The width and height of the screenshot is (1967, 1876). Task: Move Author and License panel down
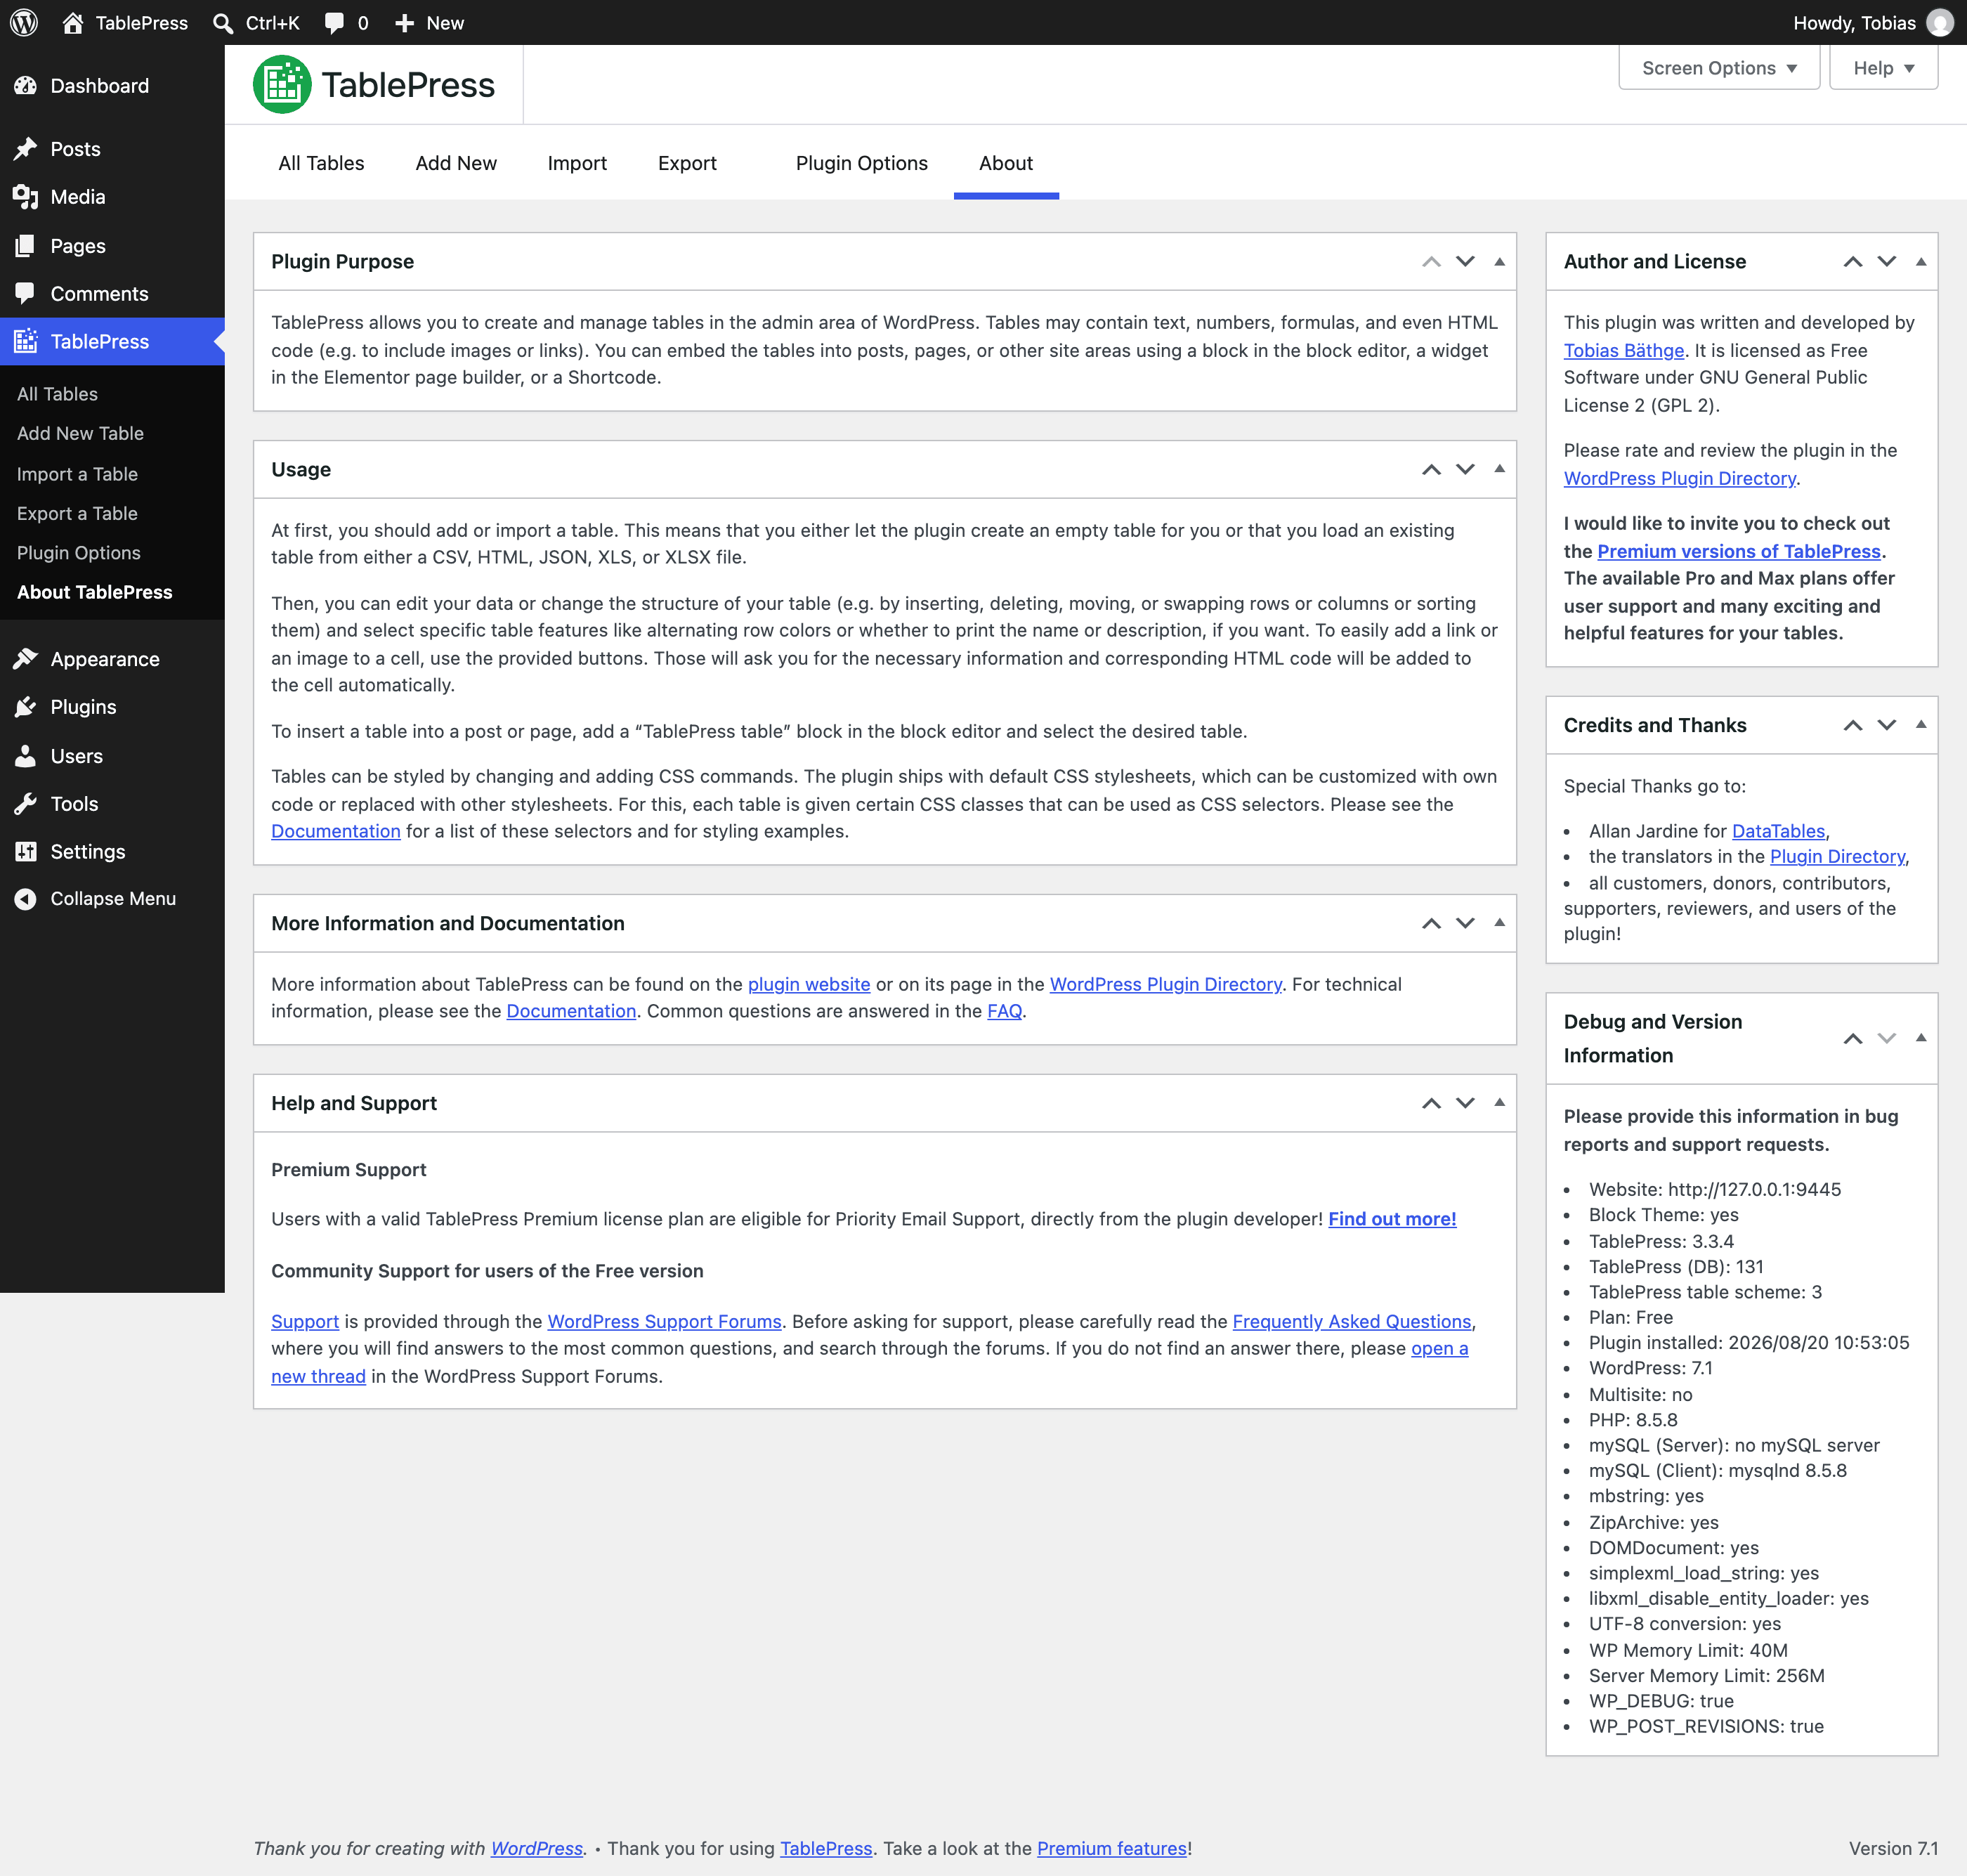[1886, 262]
